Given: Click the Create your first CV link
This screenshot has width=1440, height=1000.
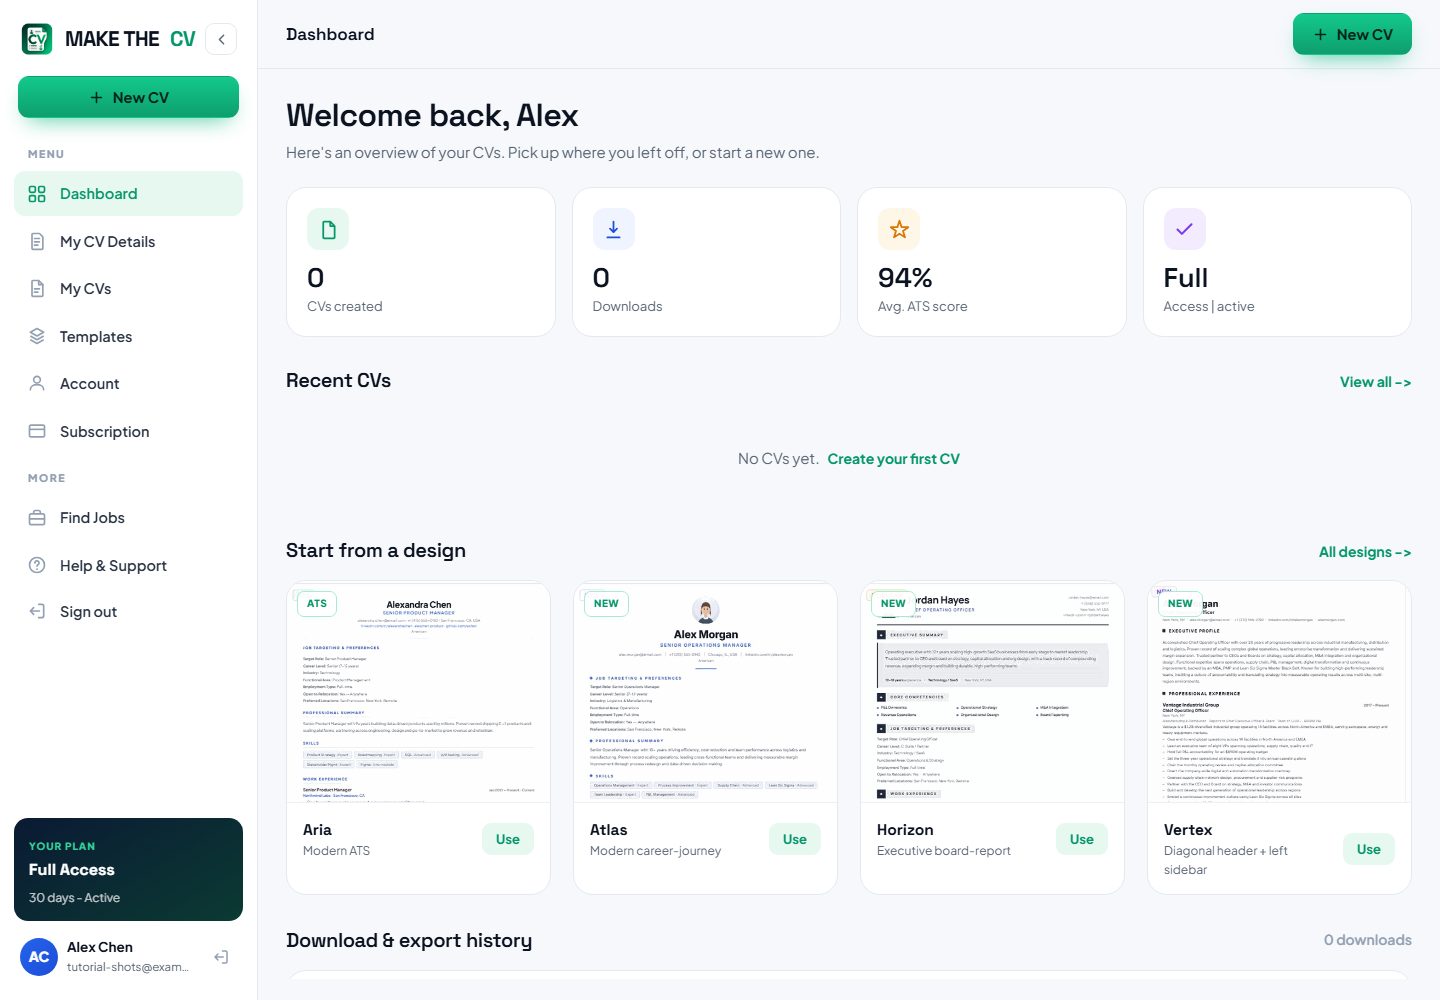Looking at the screenshot, I should pos(893,459).
